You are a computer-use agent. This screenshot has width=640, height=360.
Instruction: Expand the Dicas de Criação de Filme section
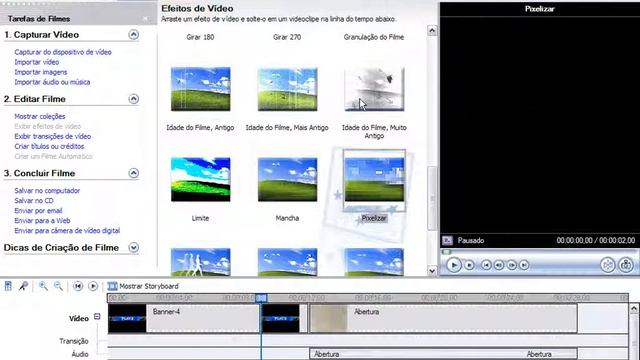pyautogui.click(x=133, y=247)
